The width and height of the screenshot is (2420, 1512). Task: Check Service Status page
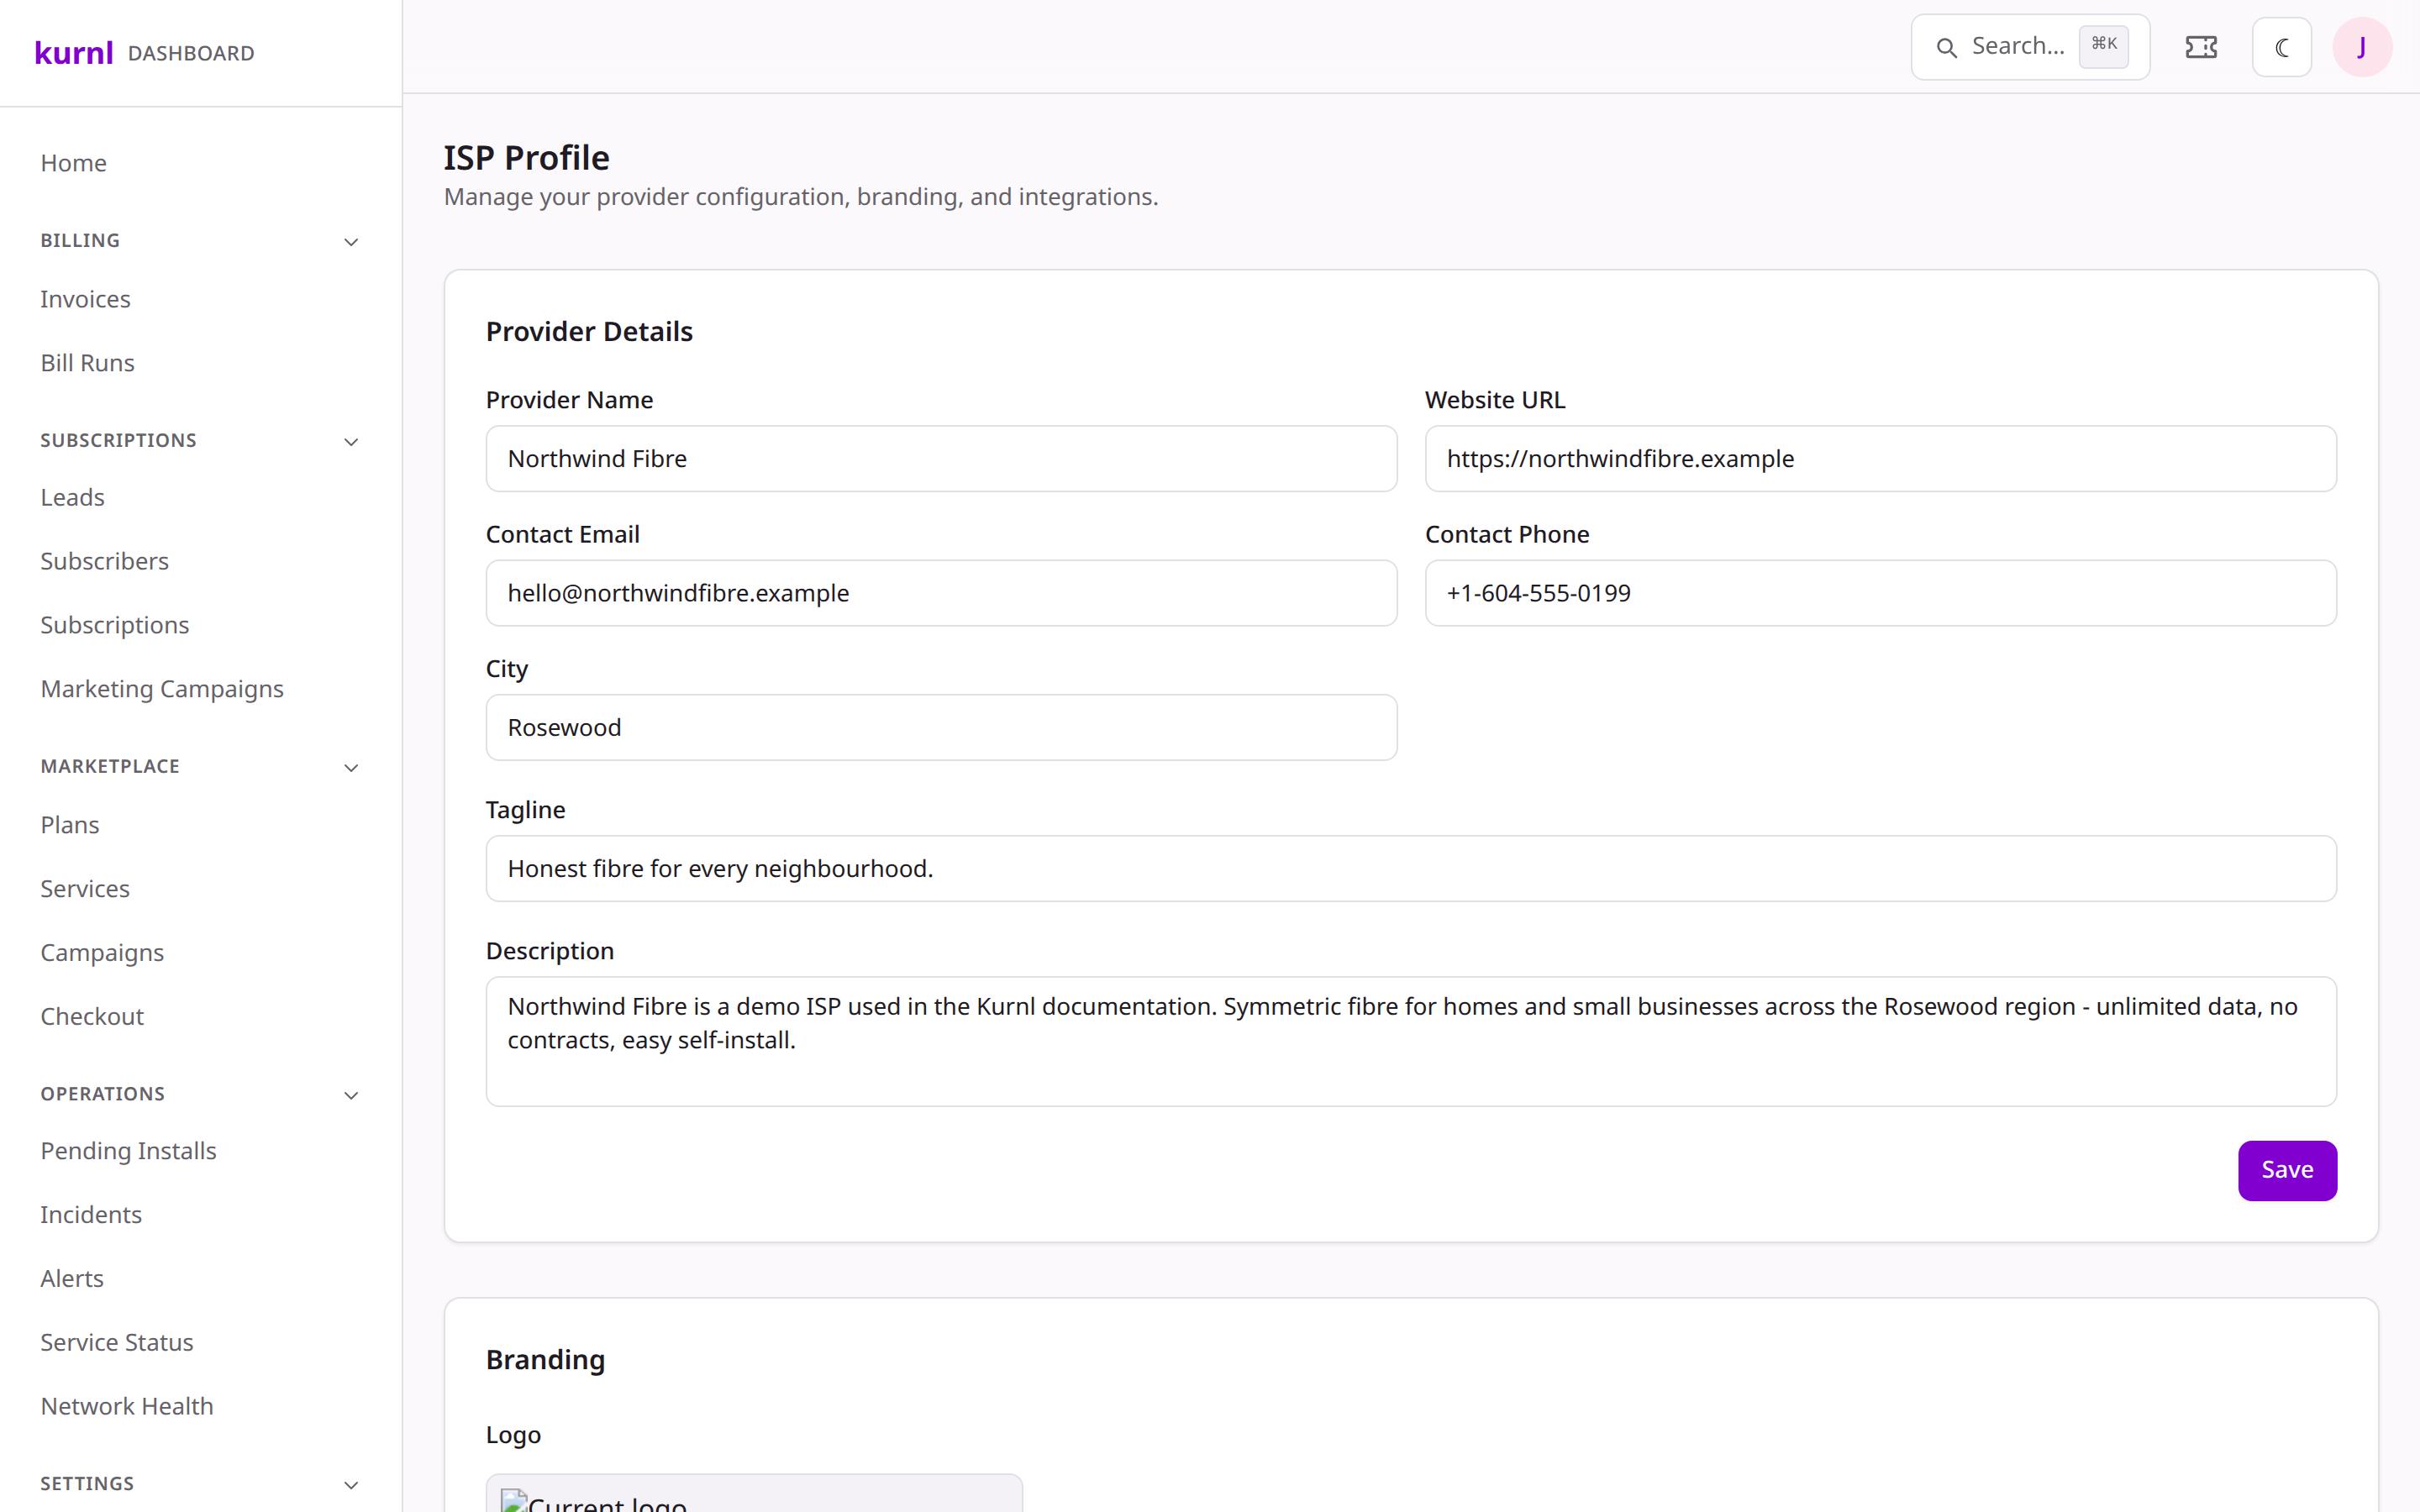pos(117,1343)
